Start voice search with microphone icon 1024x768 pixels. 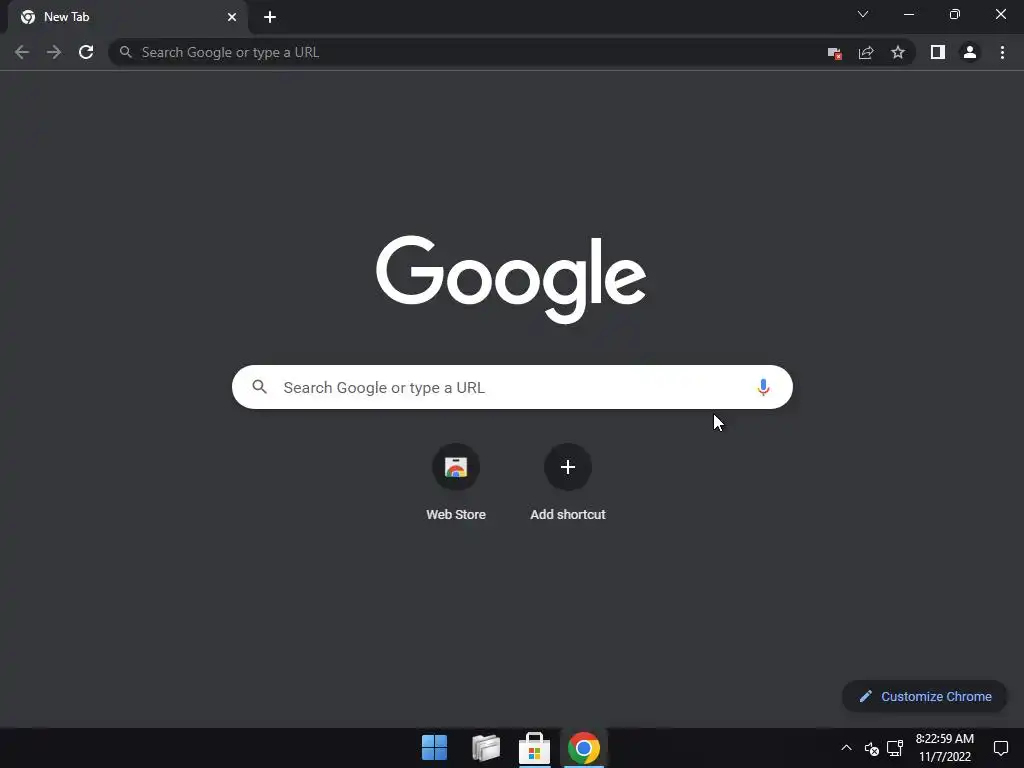(763, 387)
